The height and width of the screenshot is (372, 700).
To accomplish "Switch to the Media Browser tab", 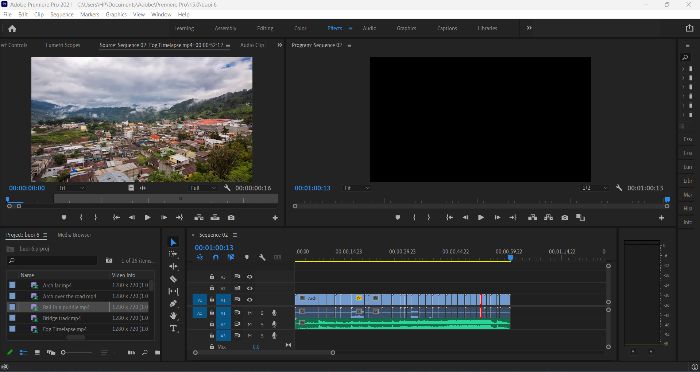I will pos(74,235).
